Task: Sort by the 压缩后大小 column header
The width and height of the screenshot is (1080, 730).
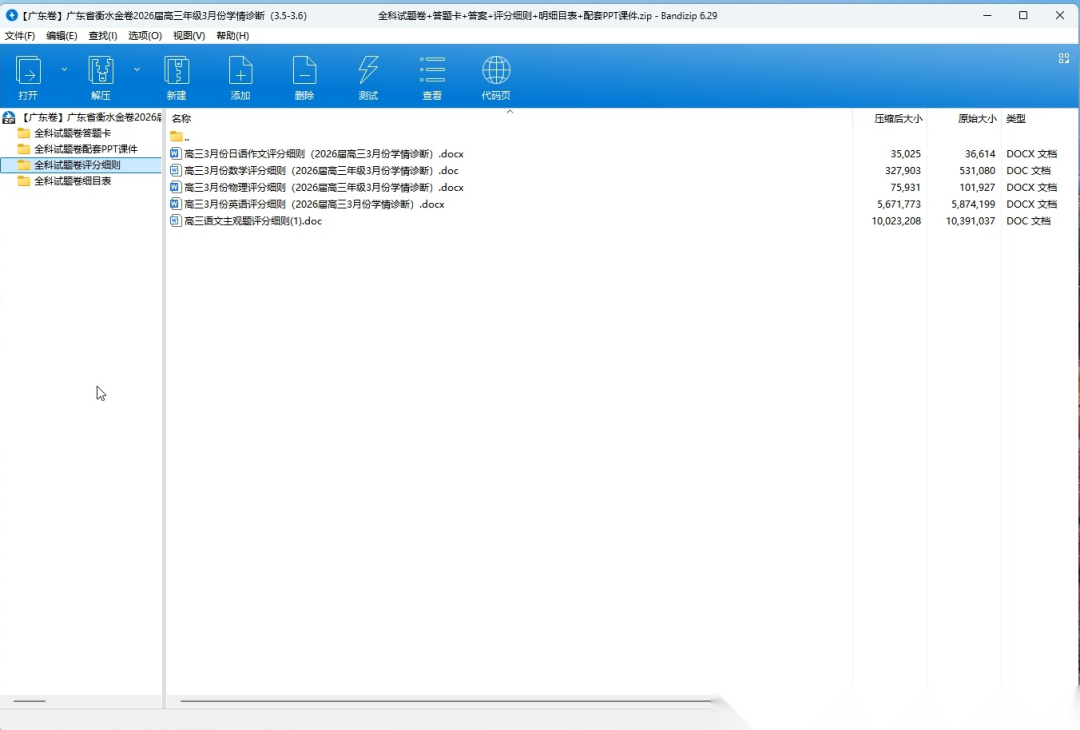Action: coord(897,119)
